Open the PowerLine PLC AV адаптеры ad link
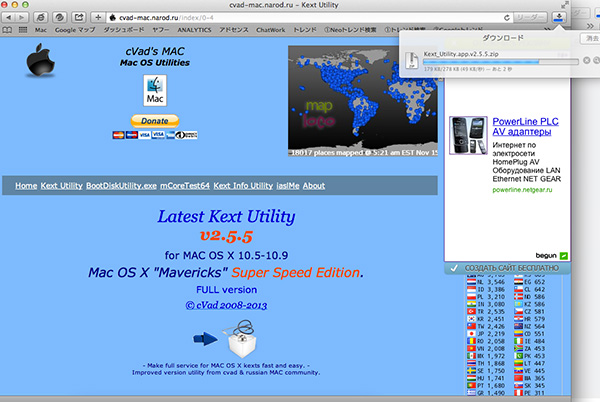 point(525,127)
